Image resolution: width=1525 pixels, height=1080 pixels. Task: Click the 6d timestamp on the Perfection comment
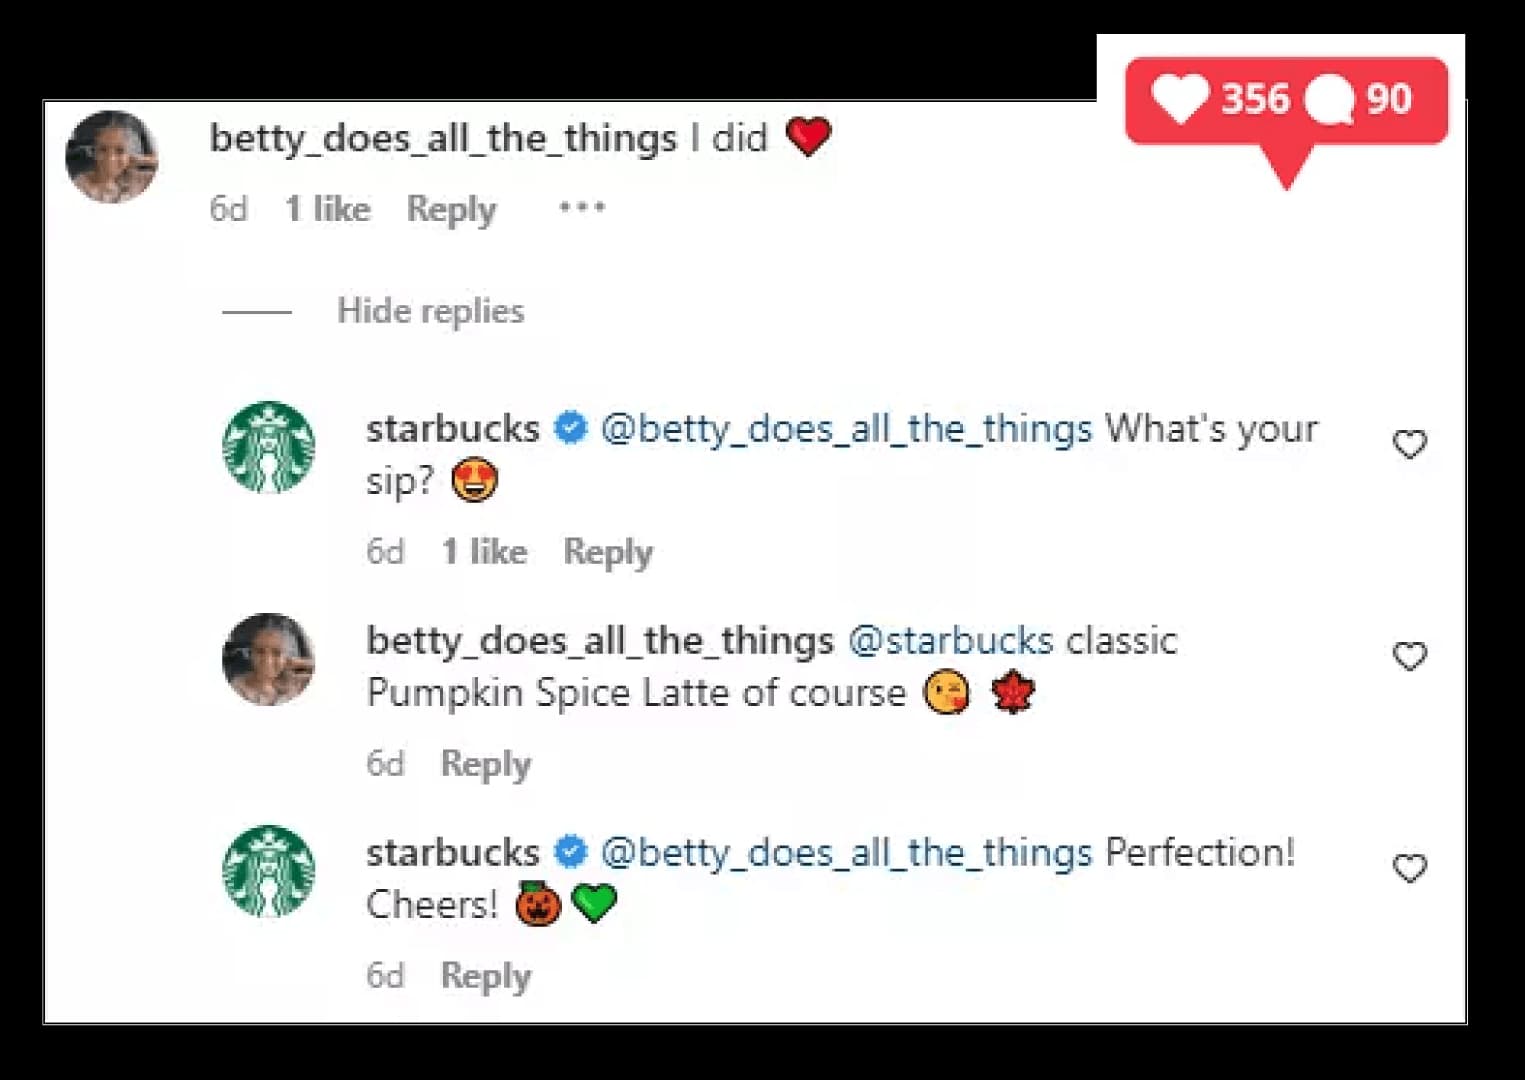tap(384, 975)
